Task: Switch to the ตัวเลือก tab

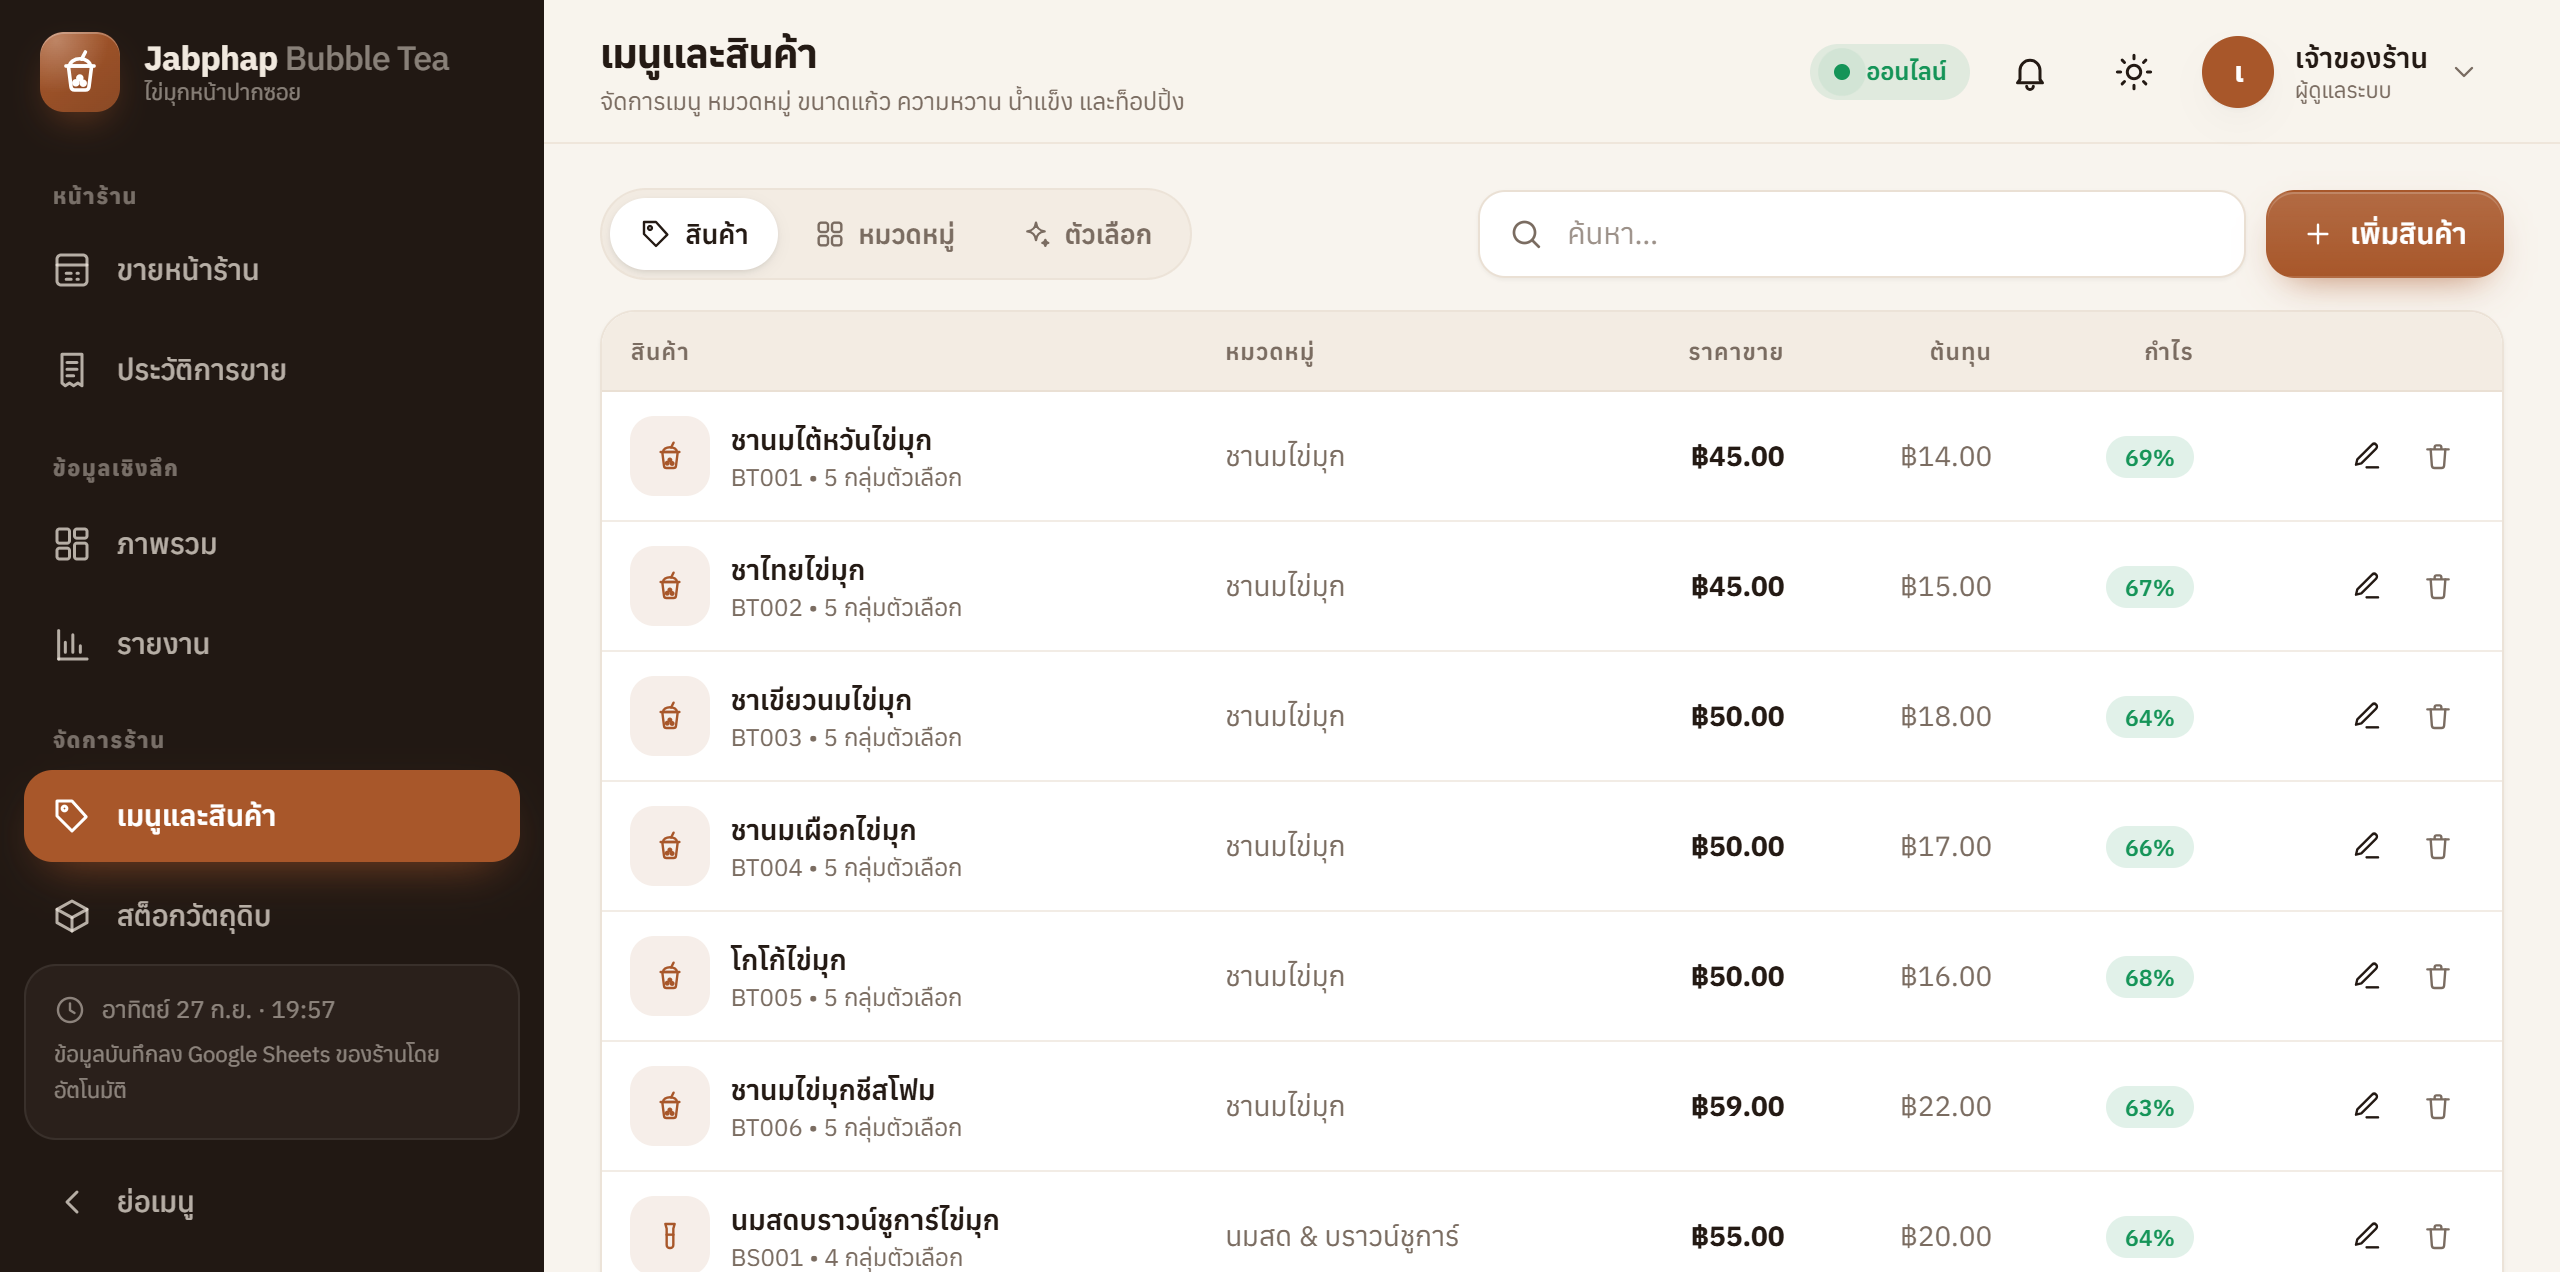Action: click(x=1088, y=234)
